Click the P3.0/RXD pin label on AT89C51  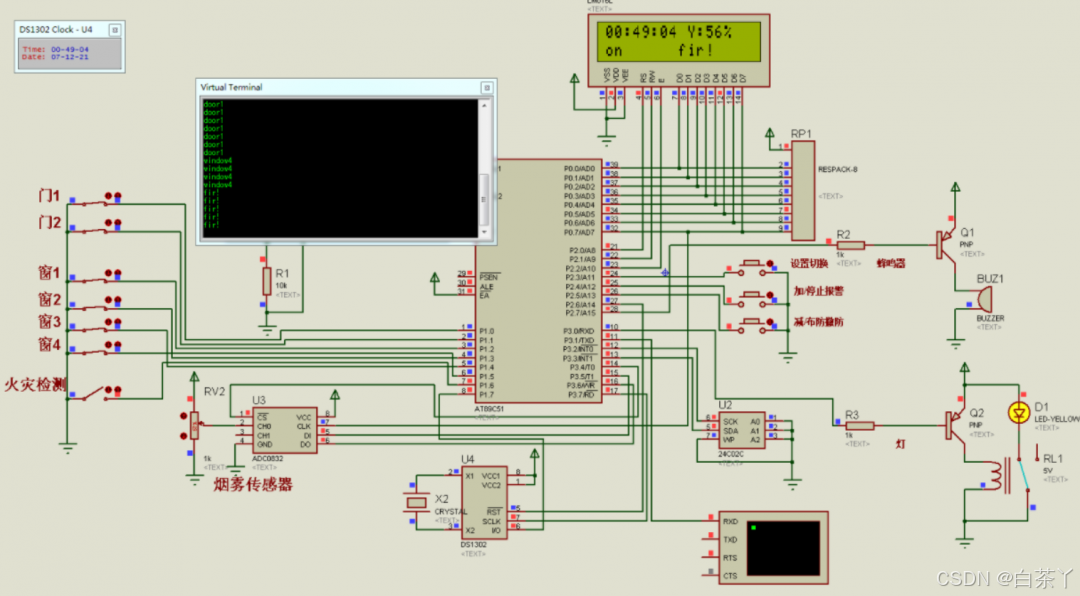coord(579,331)
